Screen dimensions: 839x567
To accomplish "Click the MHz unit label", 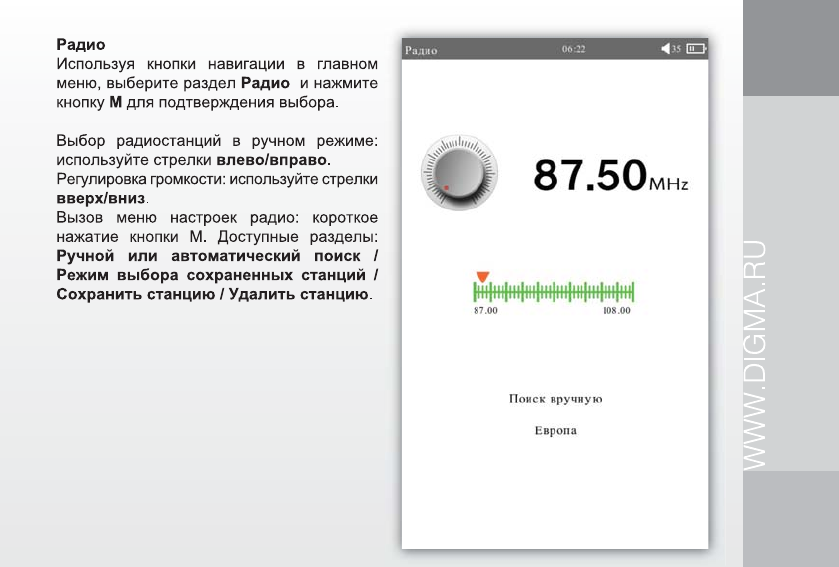I will point(668,185).
